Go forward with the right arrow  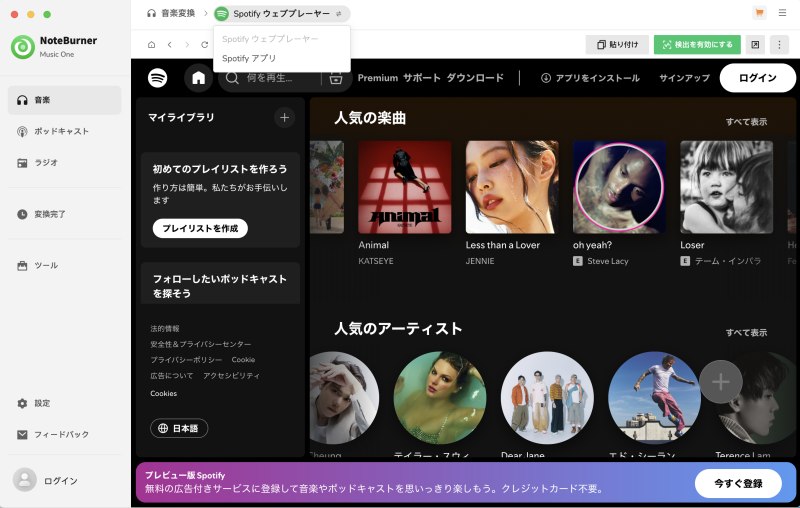187,45
